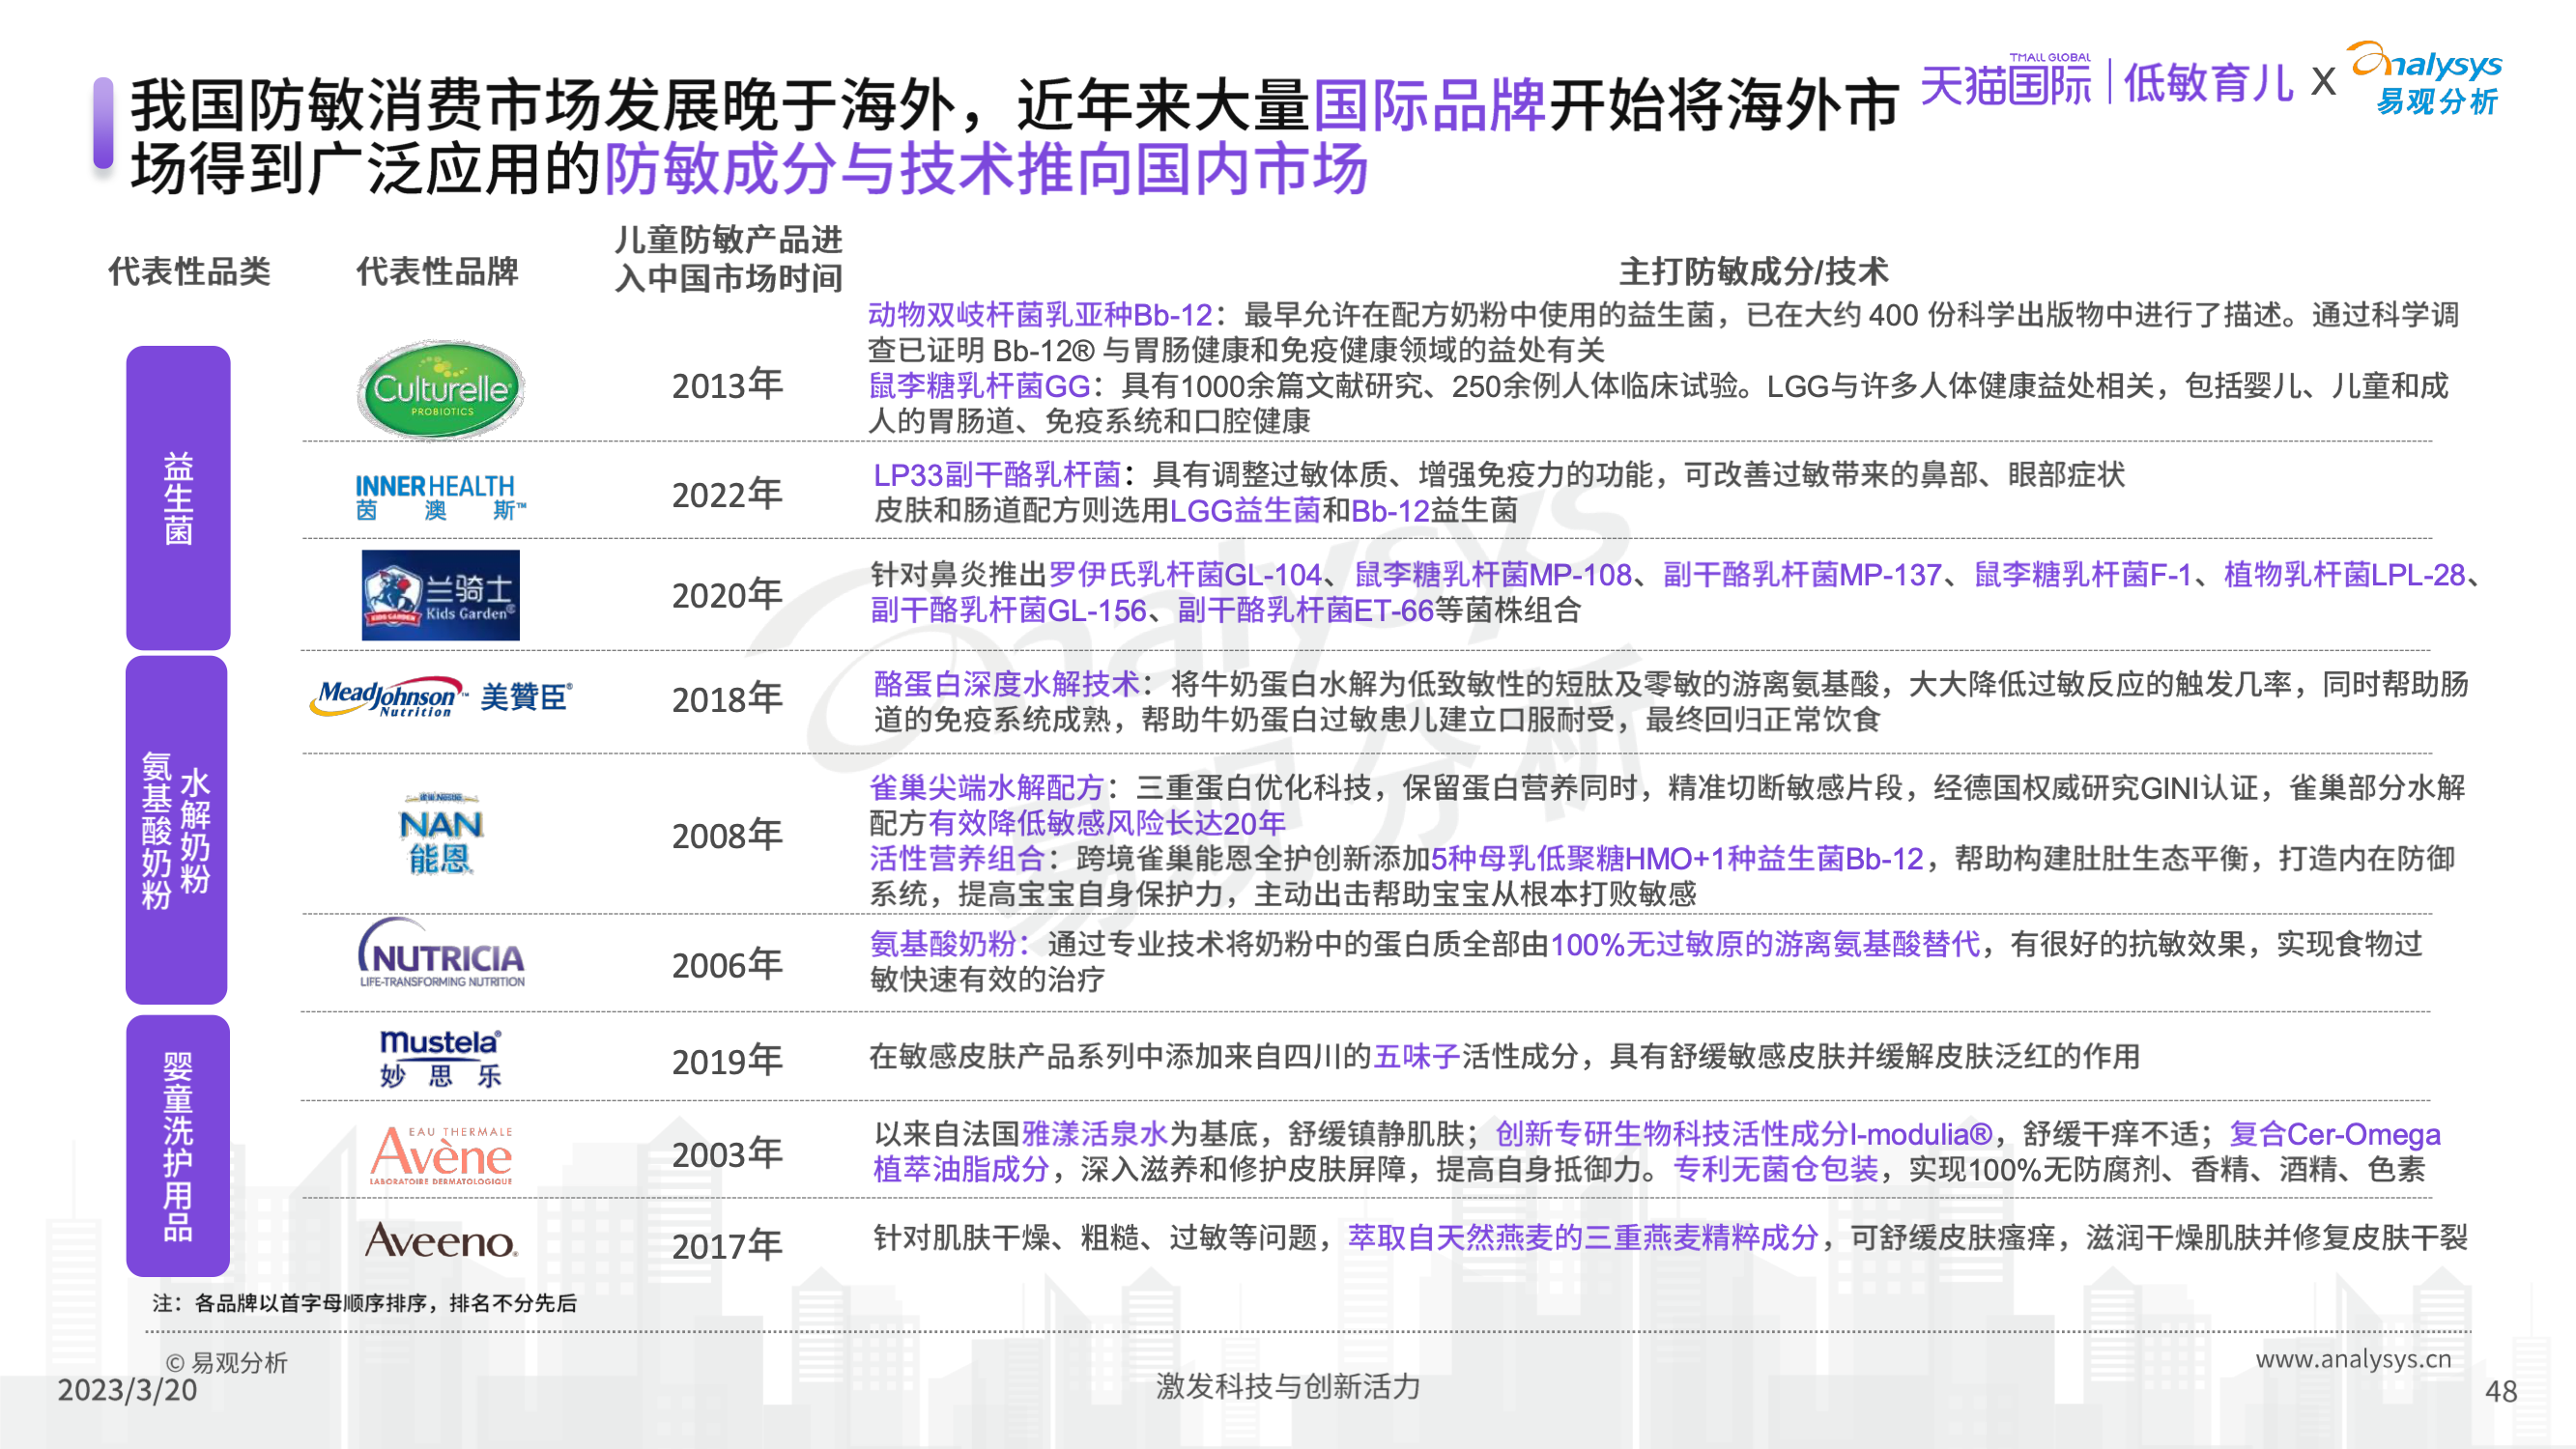Click the MeadJohnson 美赞臣 logo
The height and width of the screenshot is (1449, 2576).
[x=441, y=698]
